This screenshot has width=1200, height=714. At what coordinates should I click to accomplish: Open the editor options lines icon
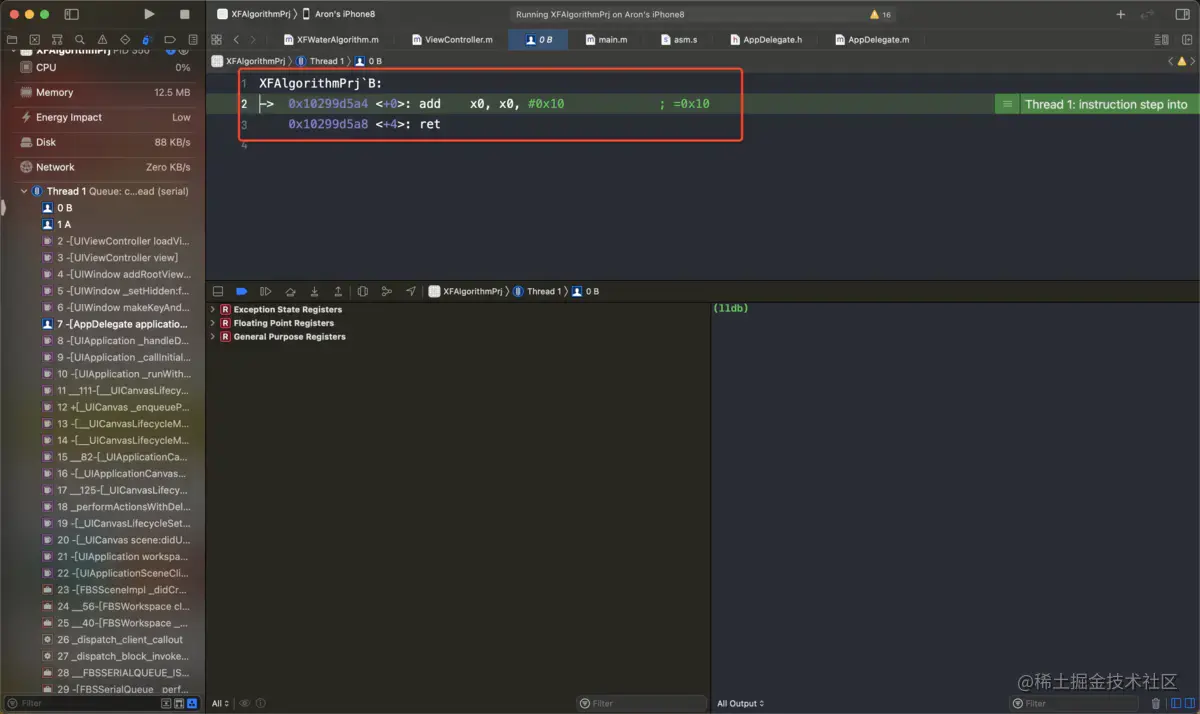1161,39
